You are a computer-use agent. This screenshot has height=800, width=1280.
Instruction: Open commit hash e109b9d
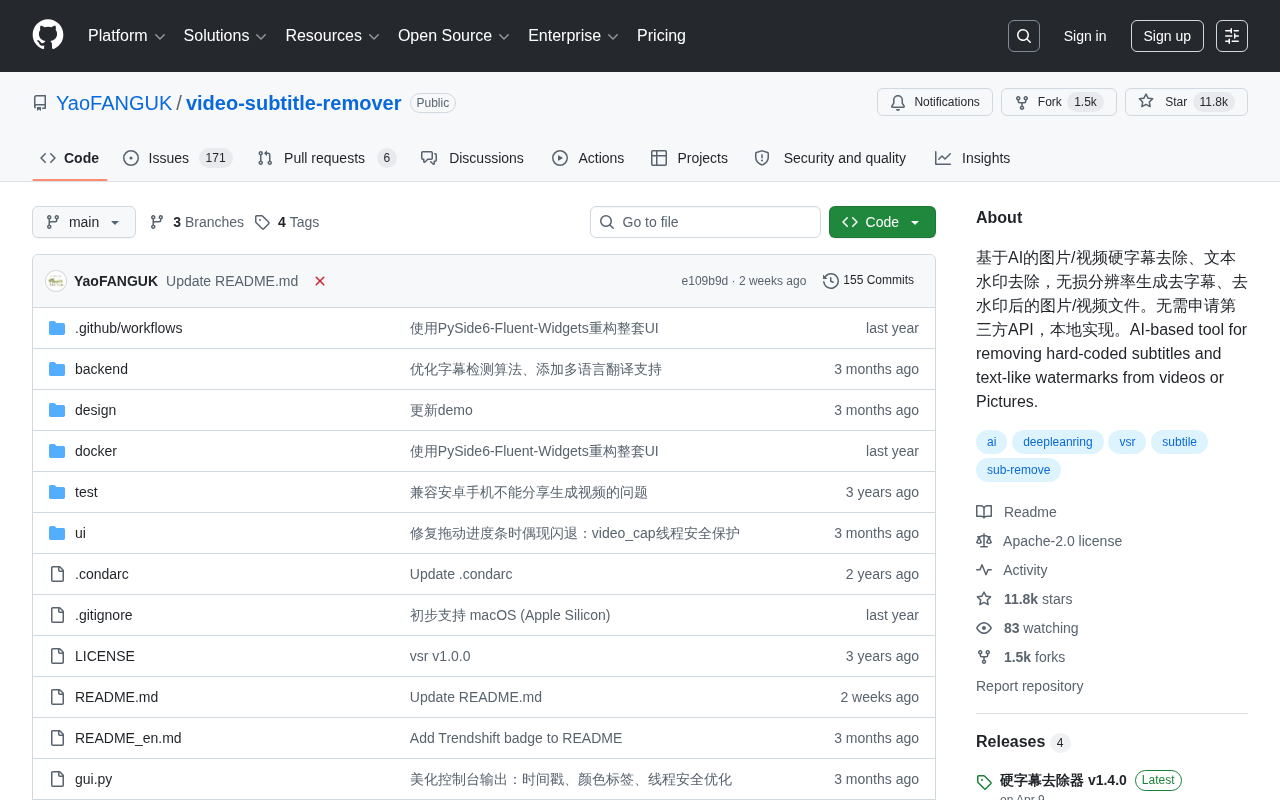point(705,281)
